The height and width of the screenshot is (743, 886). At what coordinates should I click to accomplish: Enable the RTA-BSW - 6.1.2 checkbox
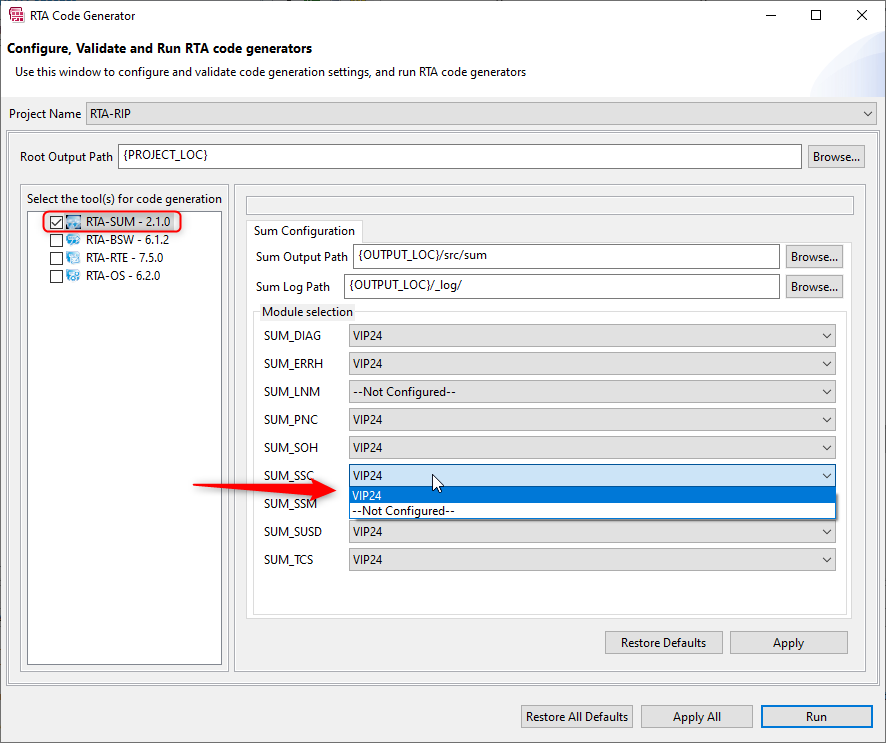[x=56, y=241]
